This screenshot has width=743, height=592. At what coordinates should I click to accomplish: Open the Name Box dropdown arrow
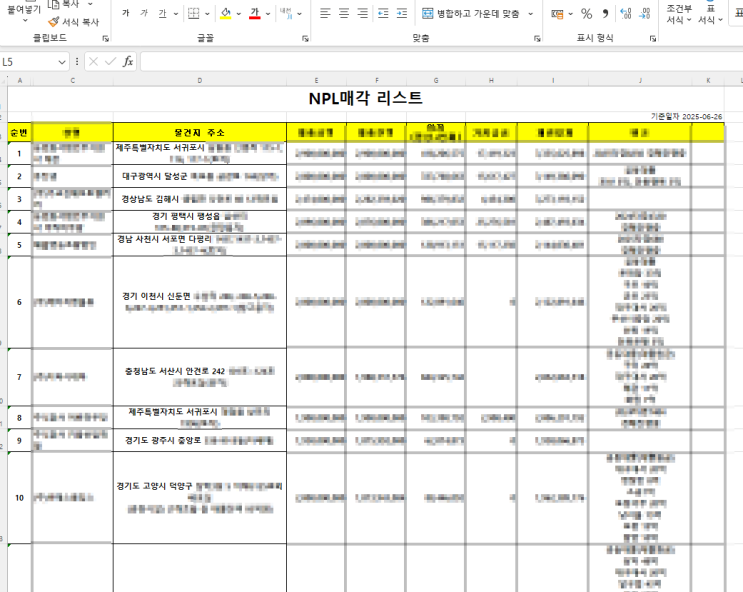pyautogui.click(x=62, y=62)
